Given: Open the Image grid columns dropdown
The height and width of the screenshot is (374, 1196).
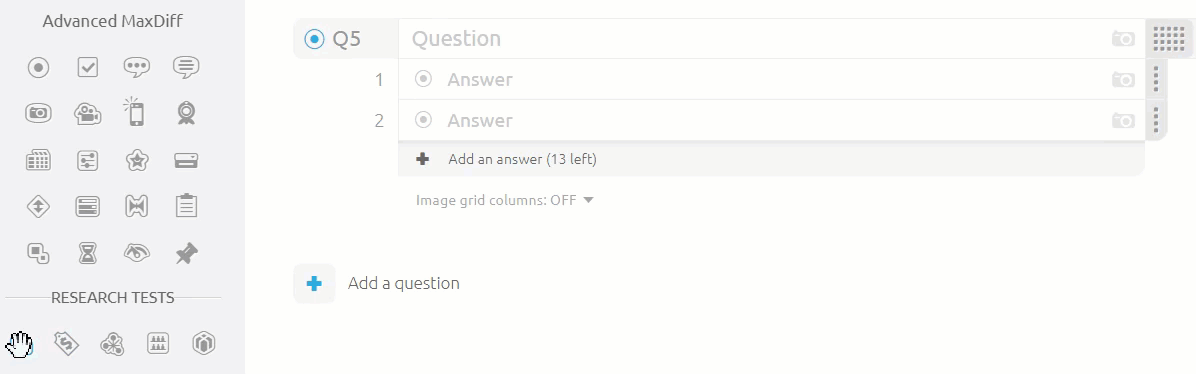Looking at the screenshot, I should [504, 201].
